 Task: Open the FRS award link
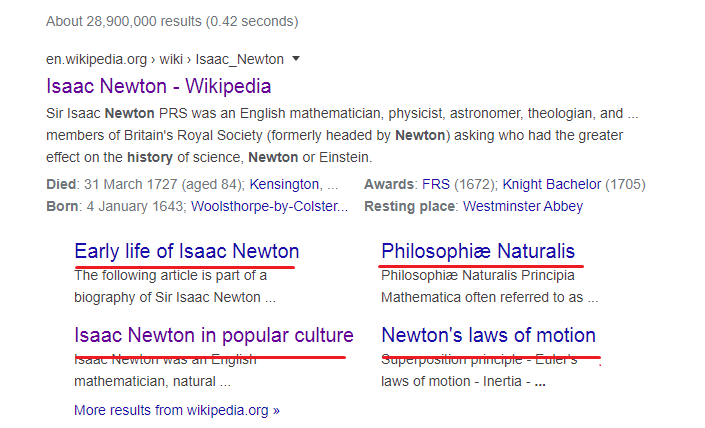436,184
